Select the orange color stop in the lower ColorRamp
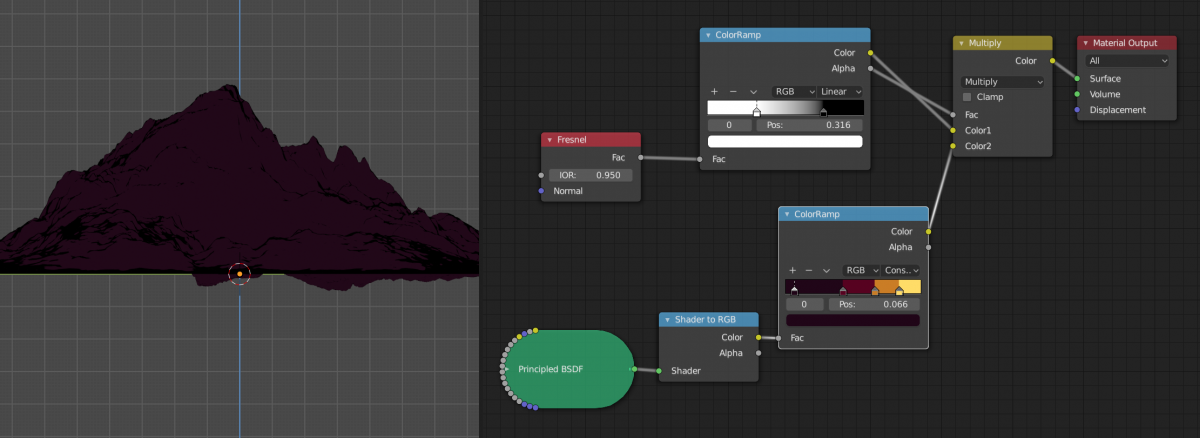Viewport: 1200px width, 438px height. click(875, 291)
